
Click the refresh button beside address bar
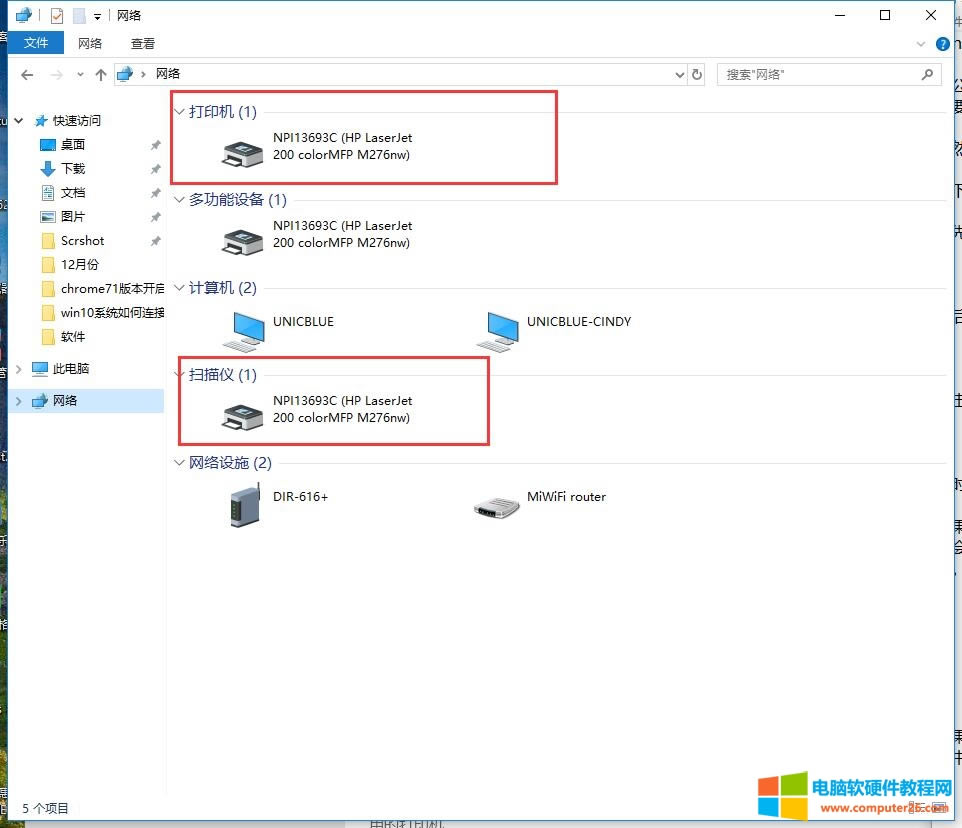tap(697, 75)
